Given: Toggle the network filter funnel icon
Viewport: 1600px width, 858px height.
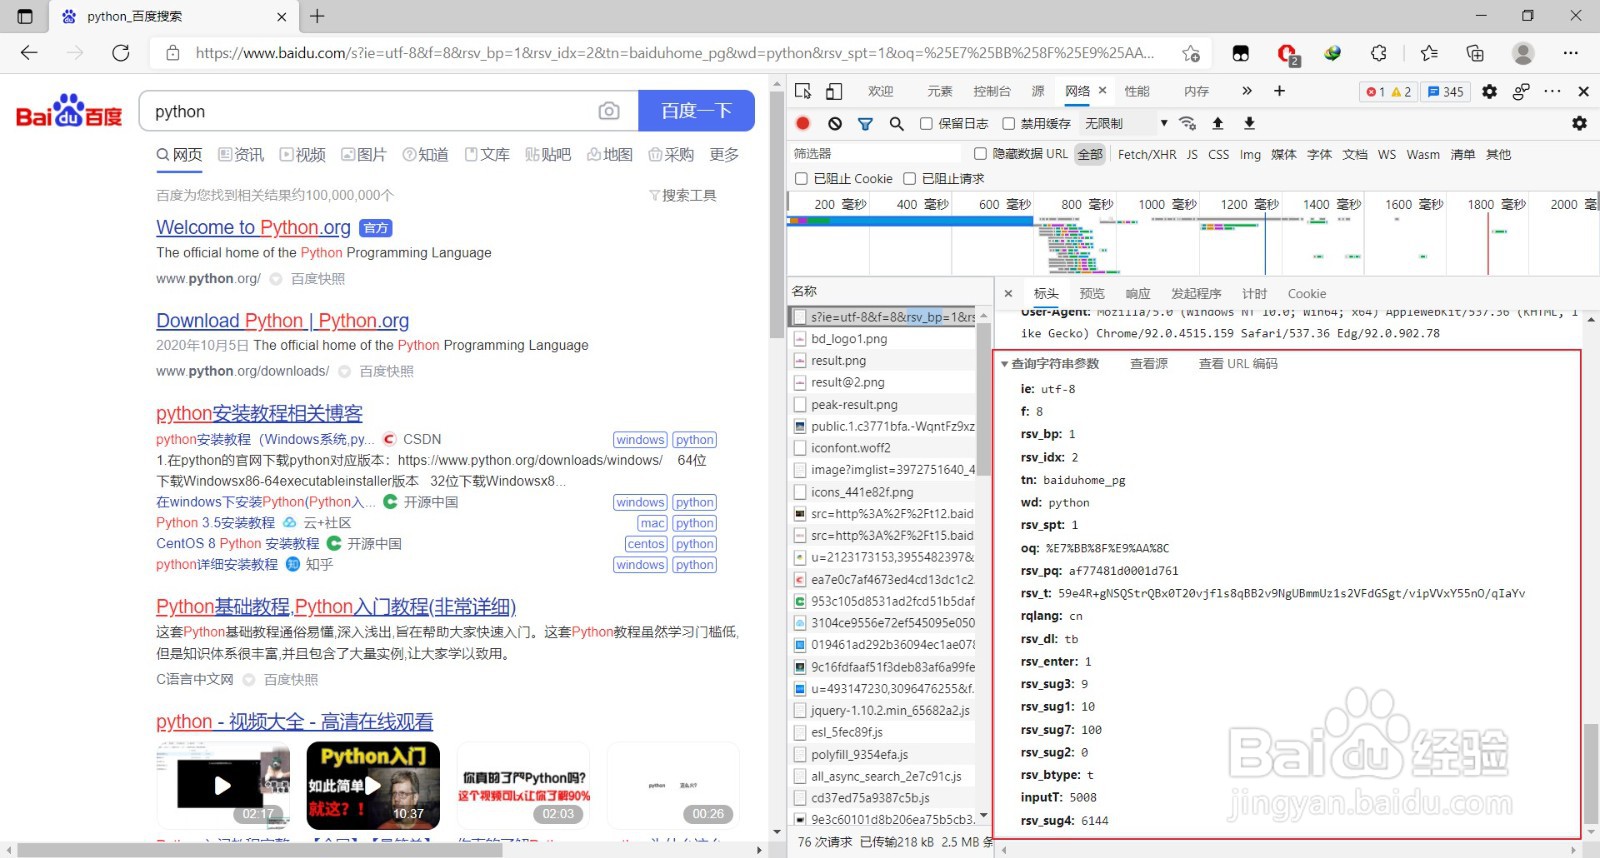Looking at the screenshot, I should pyautogui.click(x=866, y=123).
